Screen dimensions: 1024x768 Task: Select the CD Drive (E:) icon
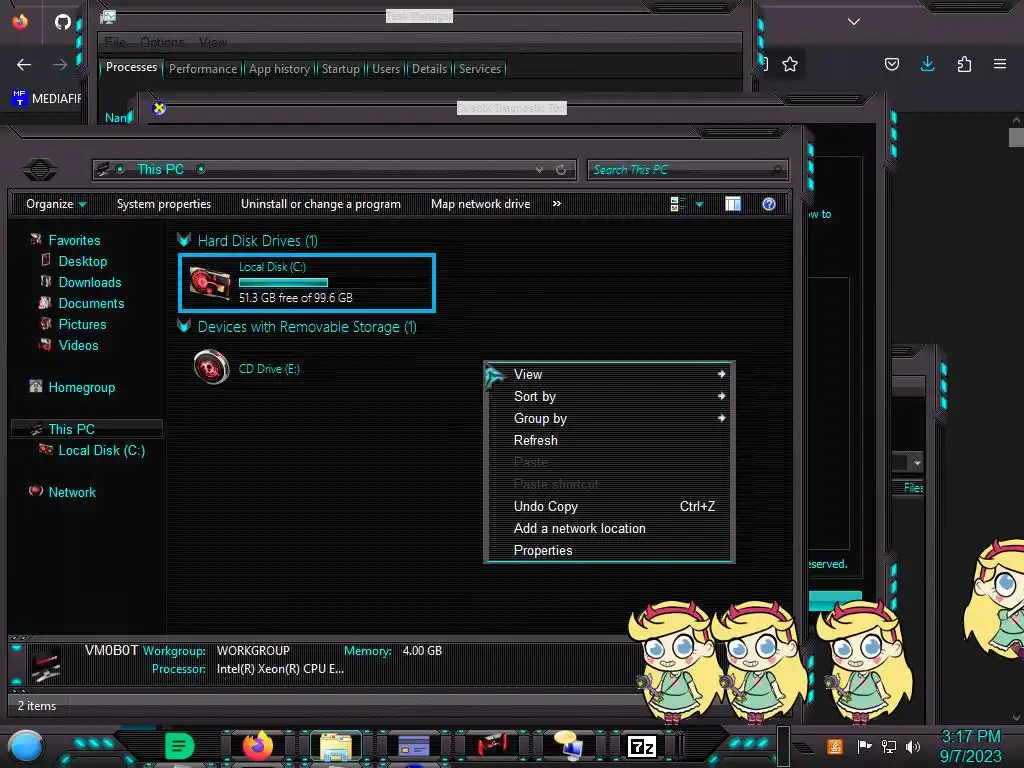[x=211, y=367]
